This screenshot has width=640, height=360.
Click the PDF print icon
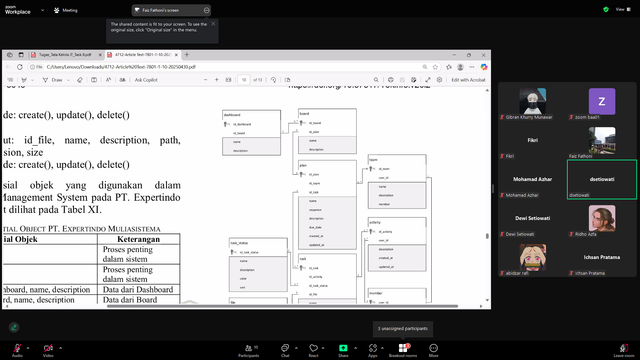click(x=391, y=80)
